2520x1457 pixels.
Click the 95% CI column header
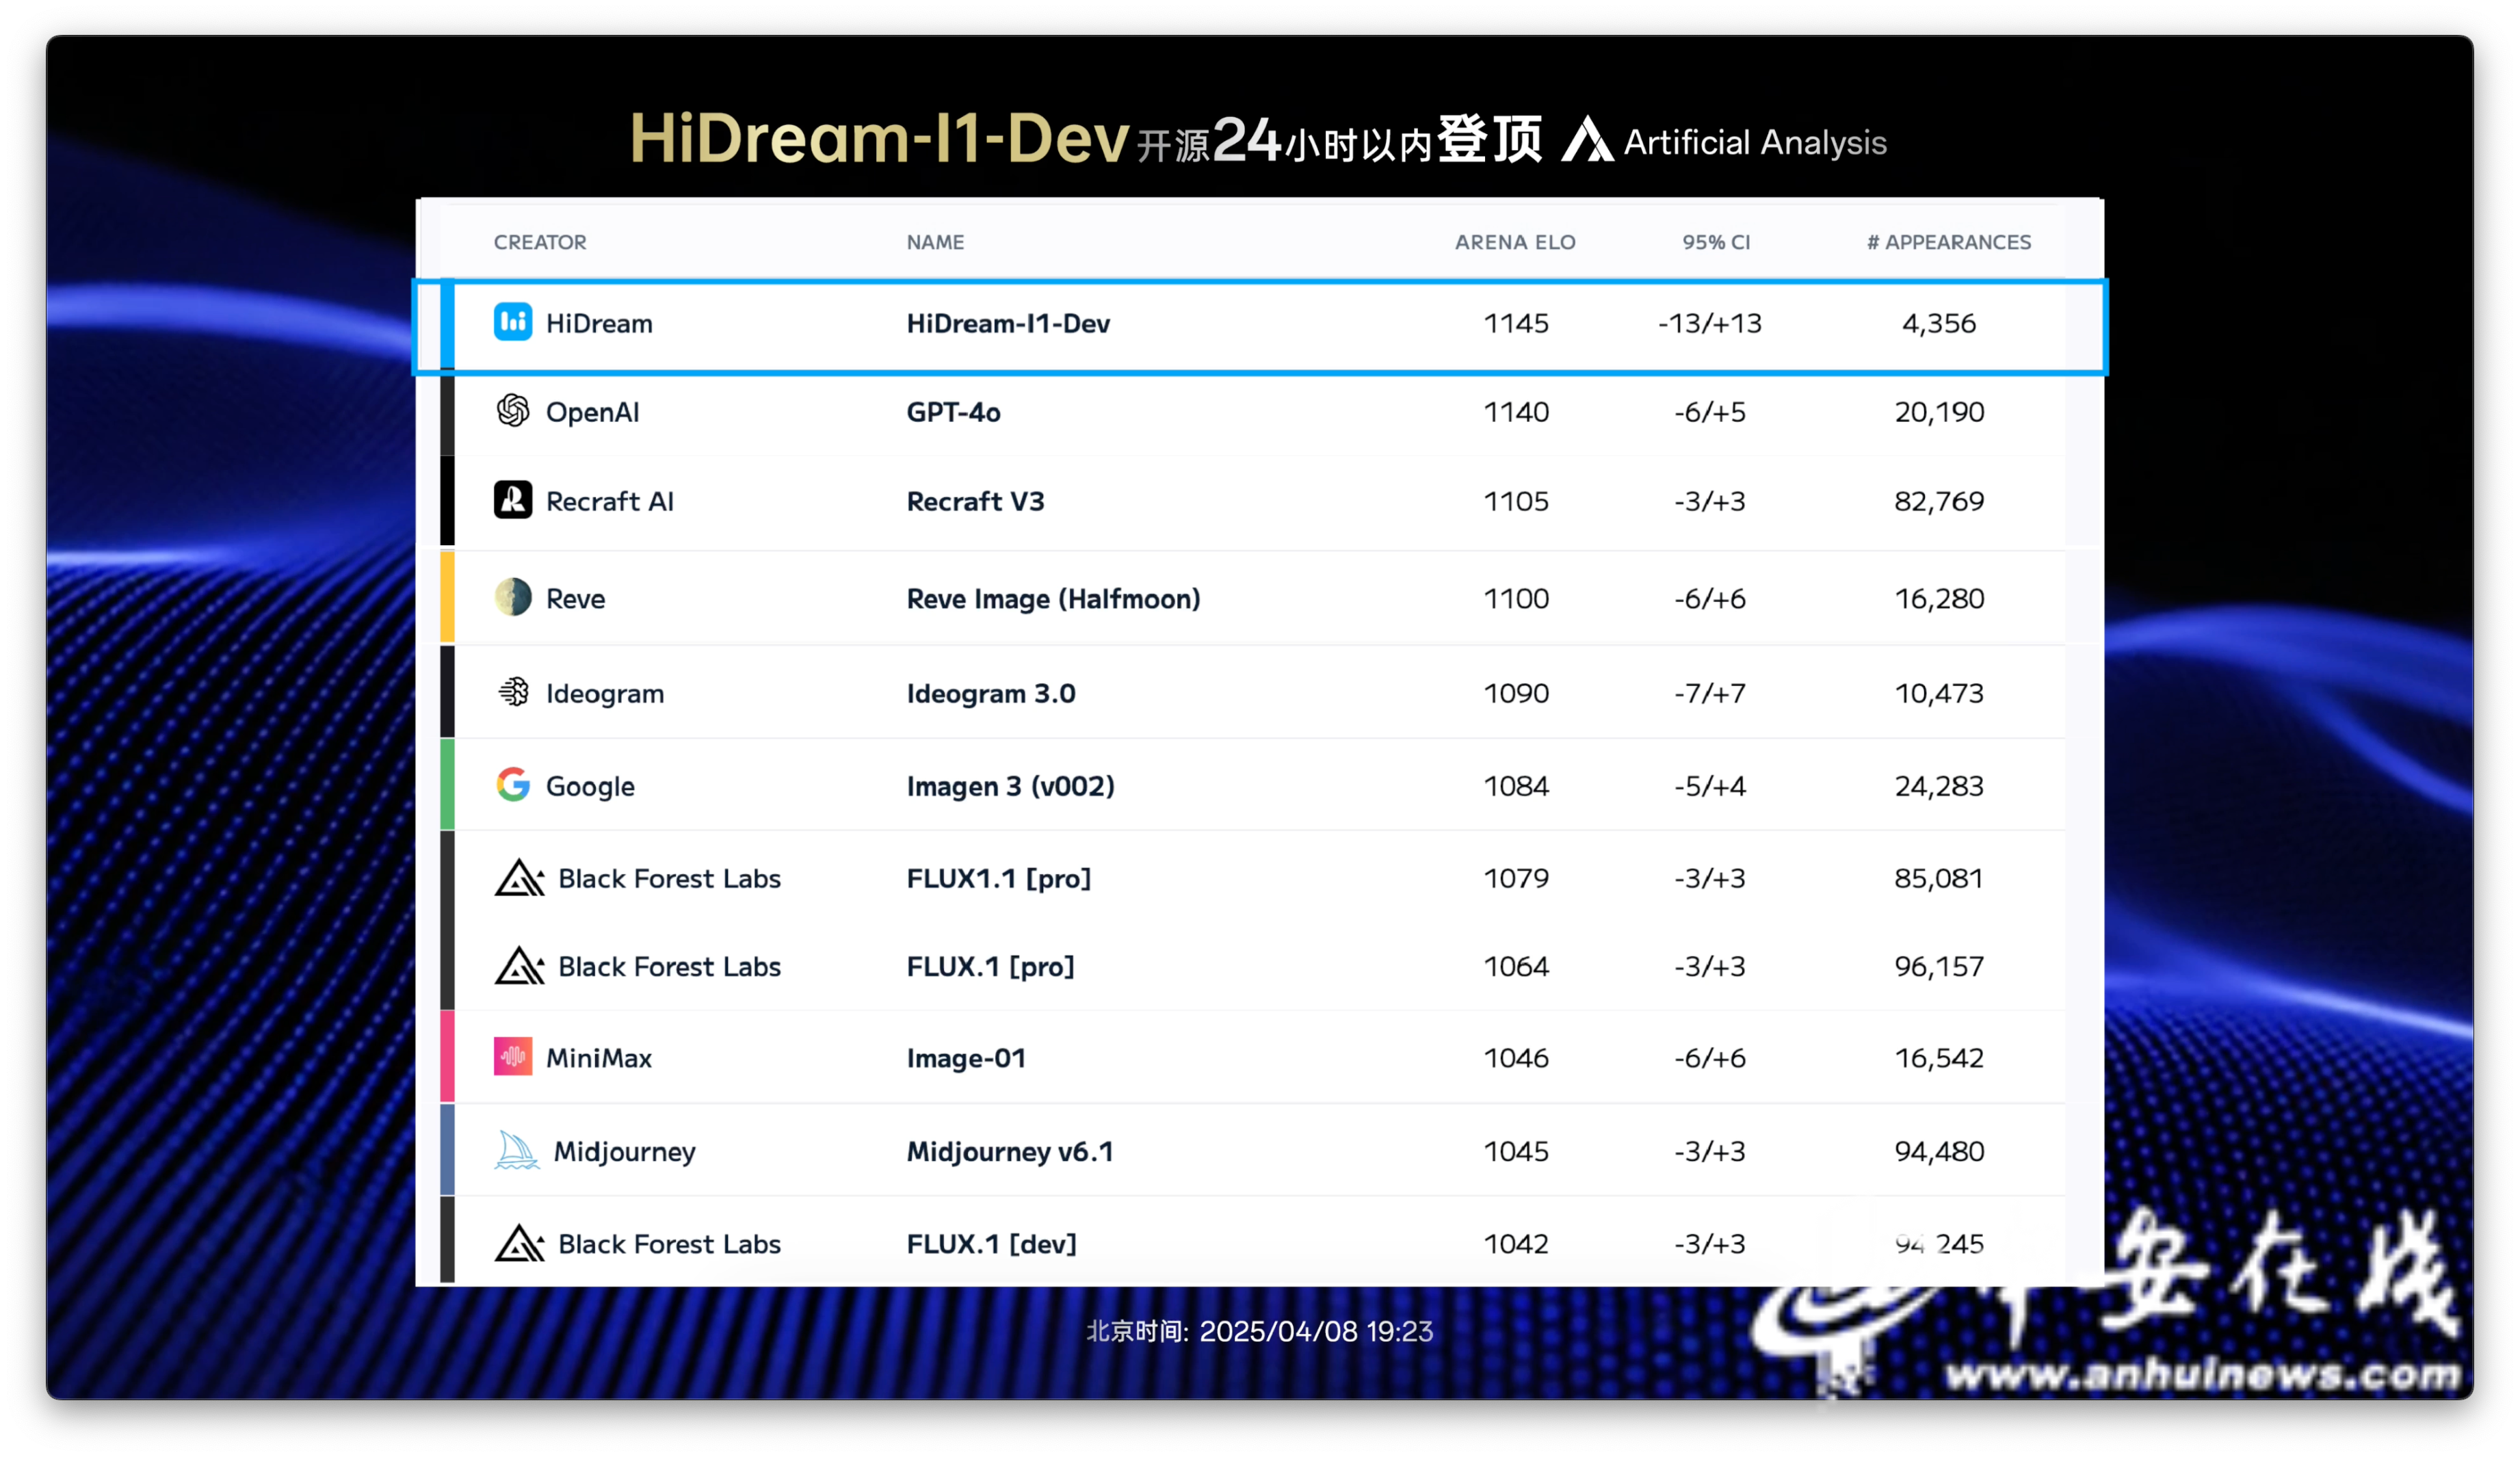[x=1715, y=242]
